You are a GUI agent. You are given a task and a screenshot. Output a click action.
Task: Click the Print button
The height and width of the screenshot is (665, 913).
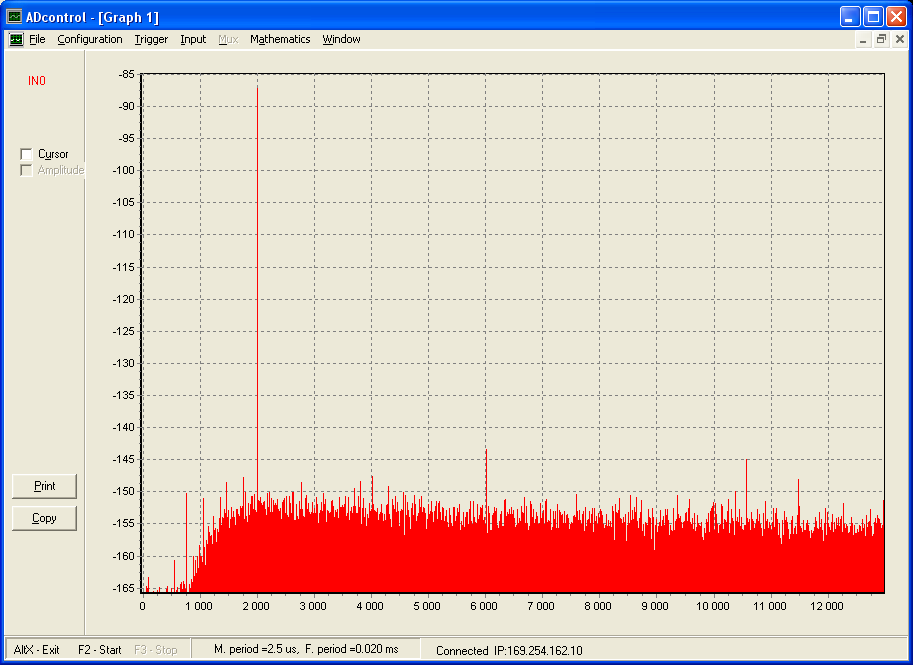pos(44,486)
